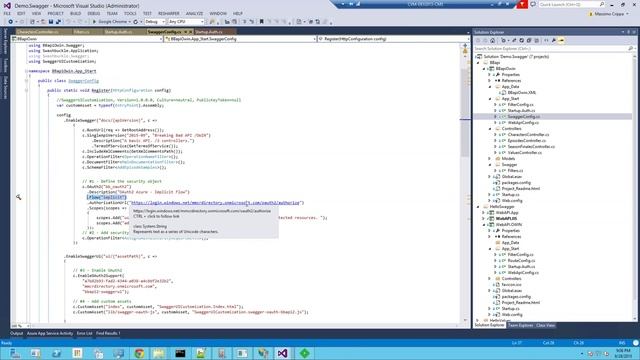Open the SwaggerConfig type navigation dropdown
This screenshot has width=640, height=360.
pyautogui.click(x=240, y=39)
